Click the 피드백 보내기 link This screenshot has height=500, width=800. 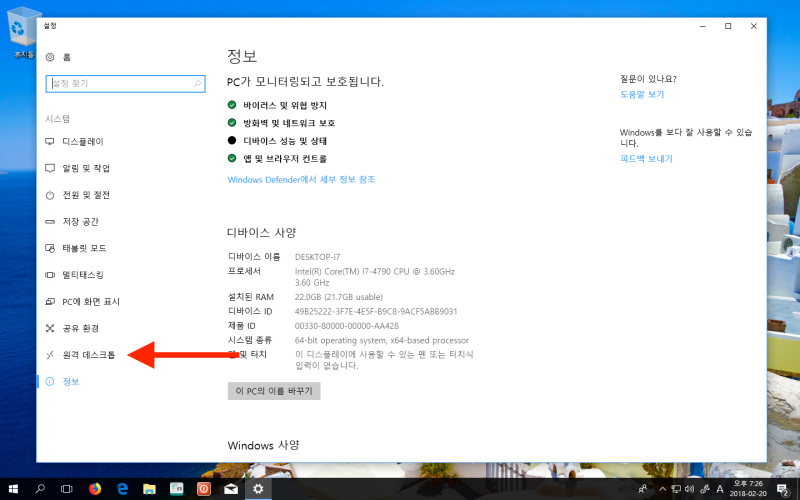tap(646, 159)
